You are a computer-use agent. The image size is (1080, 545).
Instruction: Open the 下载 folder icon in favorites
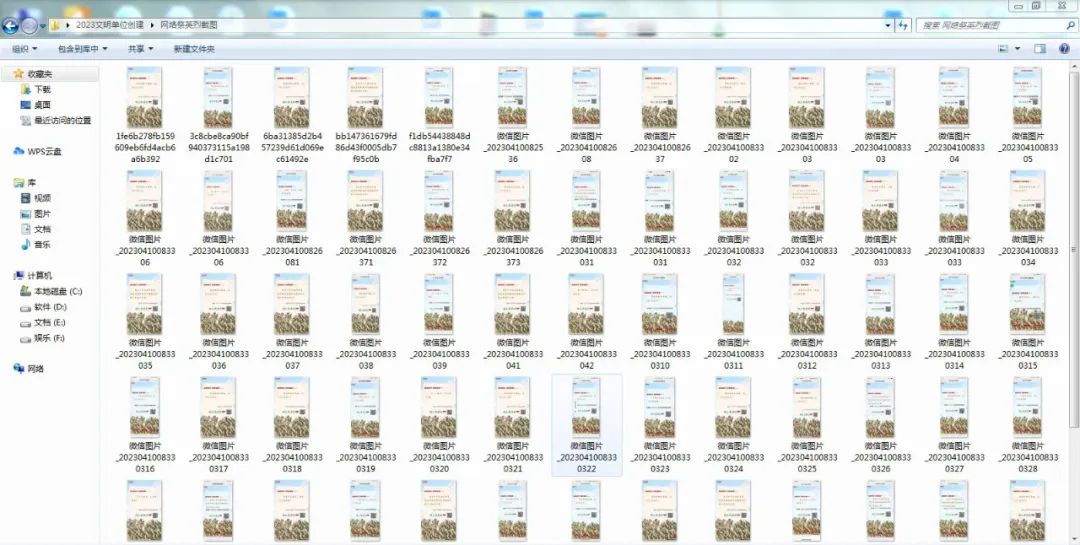coord(25,90)
